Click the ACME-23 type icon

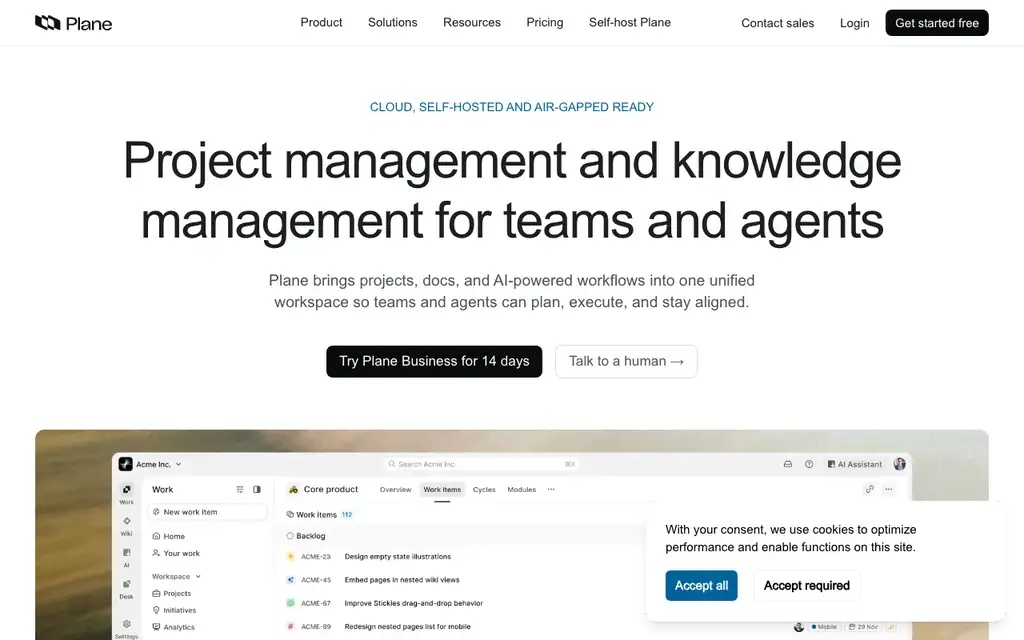(x=291, y=556)
